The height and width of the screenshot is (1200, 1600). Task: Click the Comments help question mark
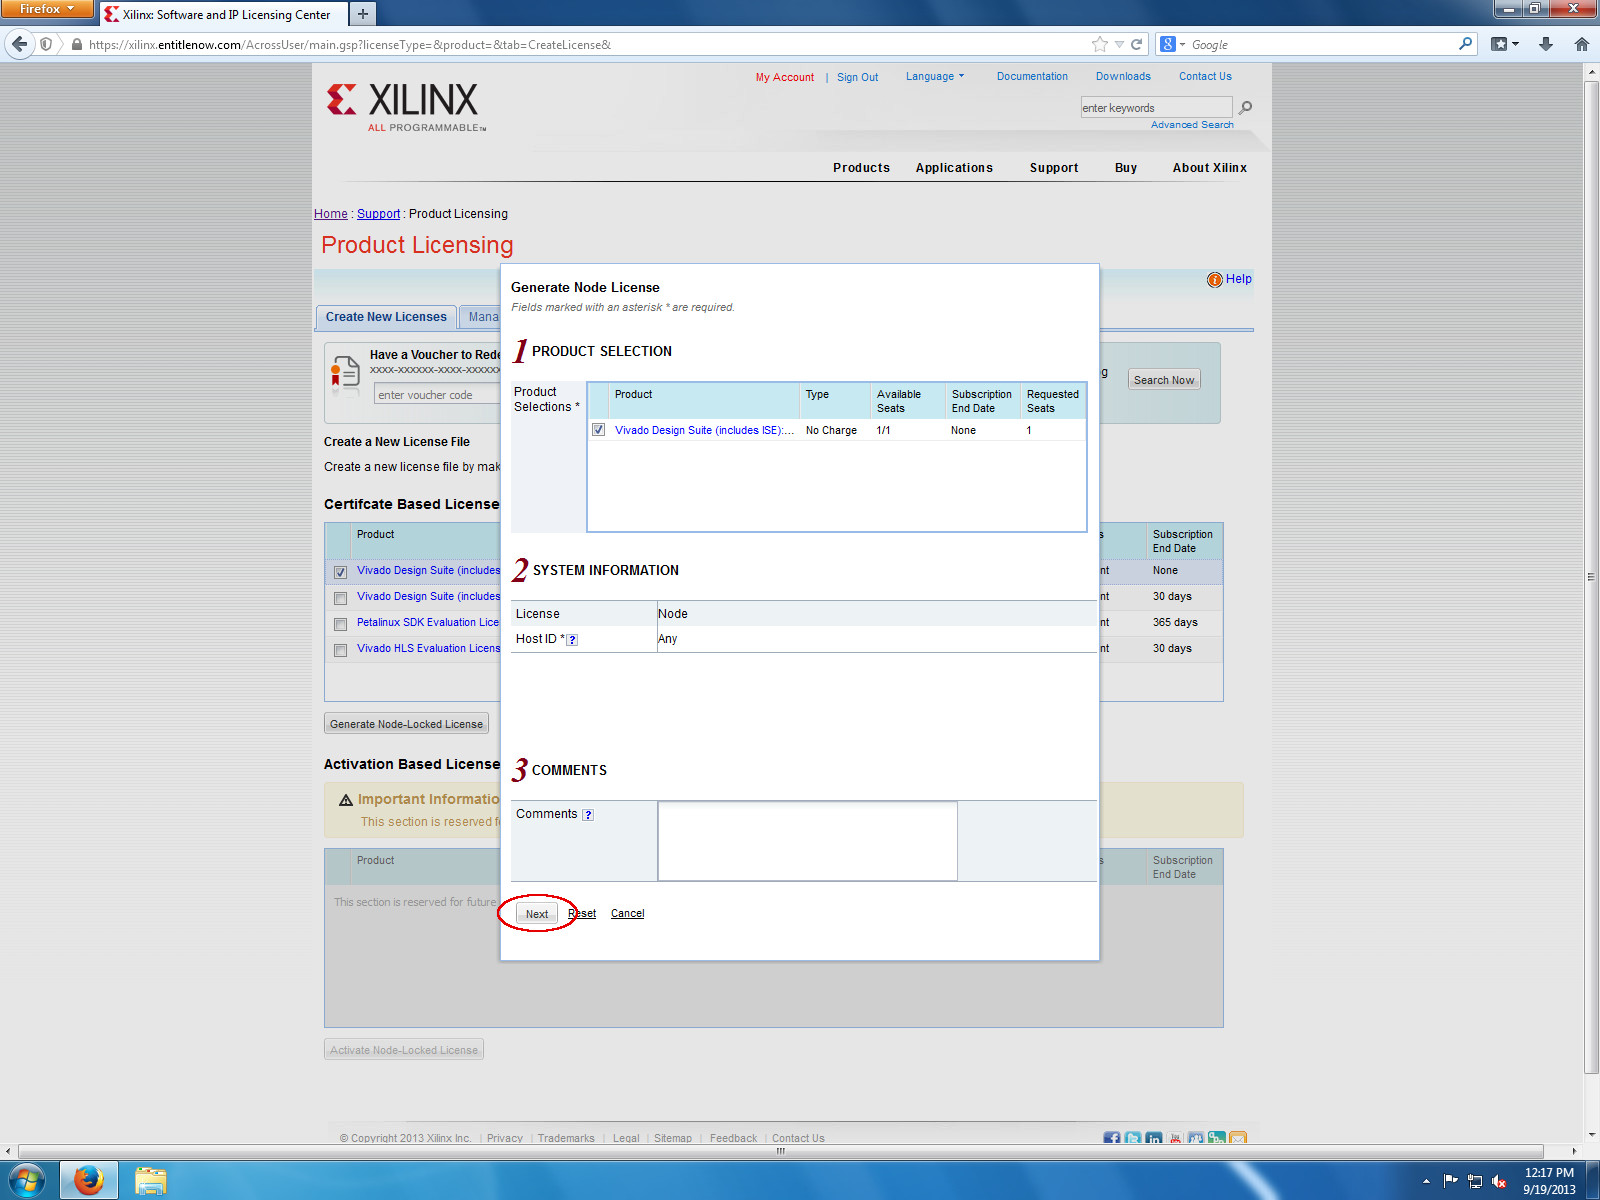point(588,814)
